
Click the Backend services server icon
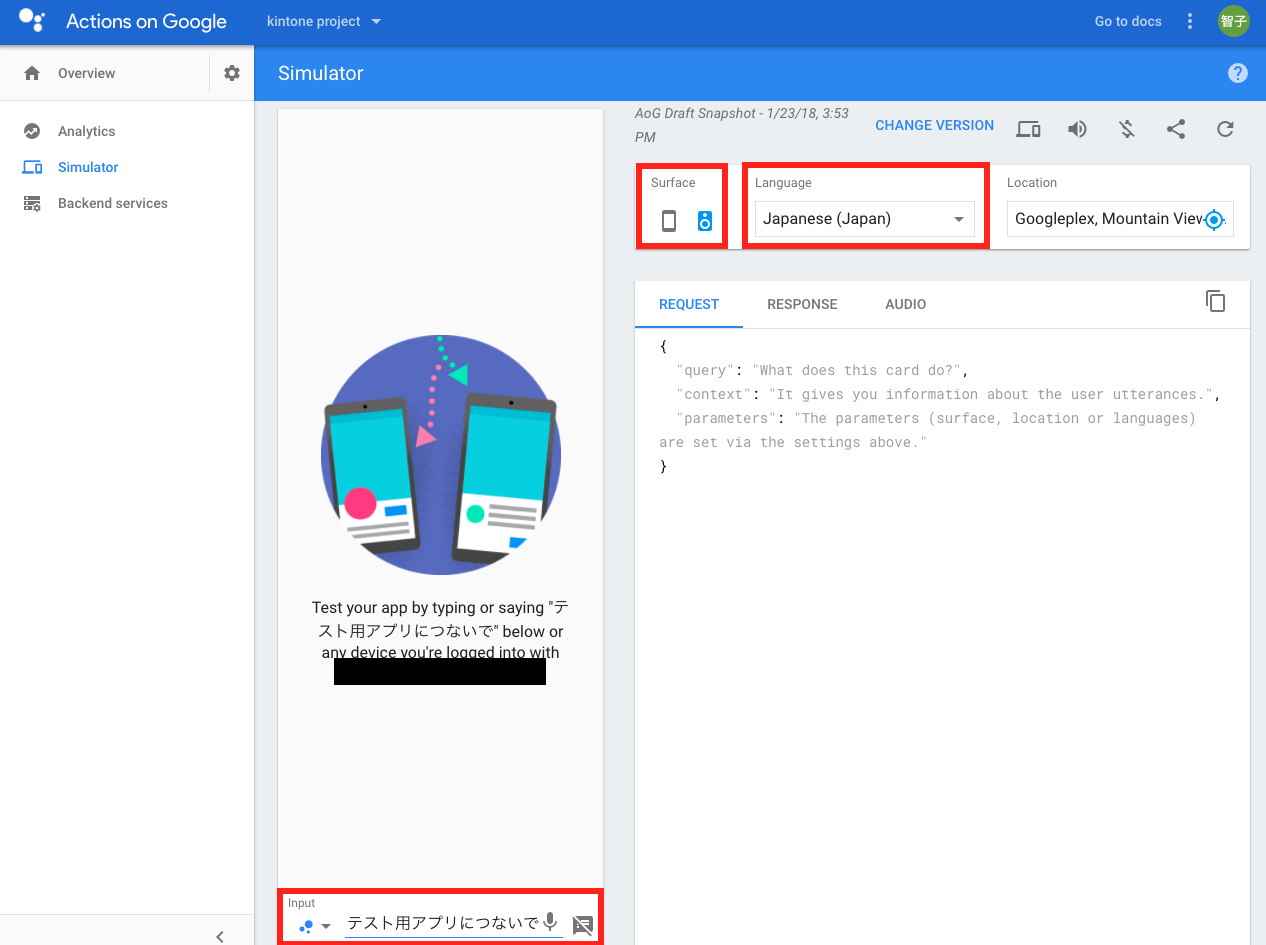(x=32, y=203)
